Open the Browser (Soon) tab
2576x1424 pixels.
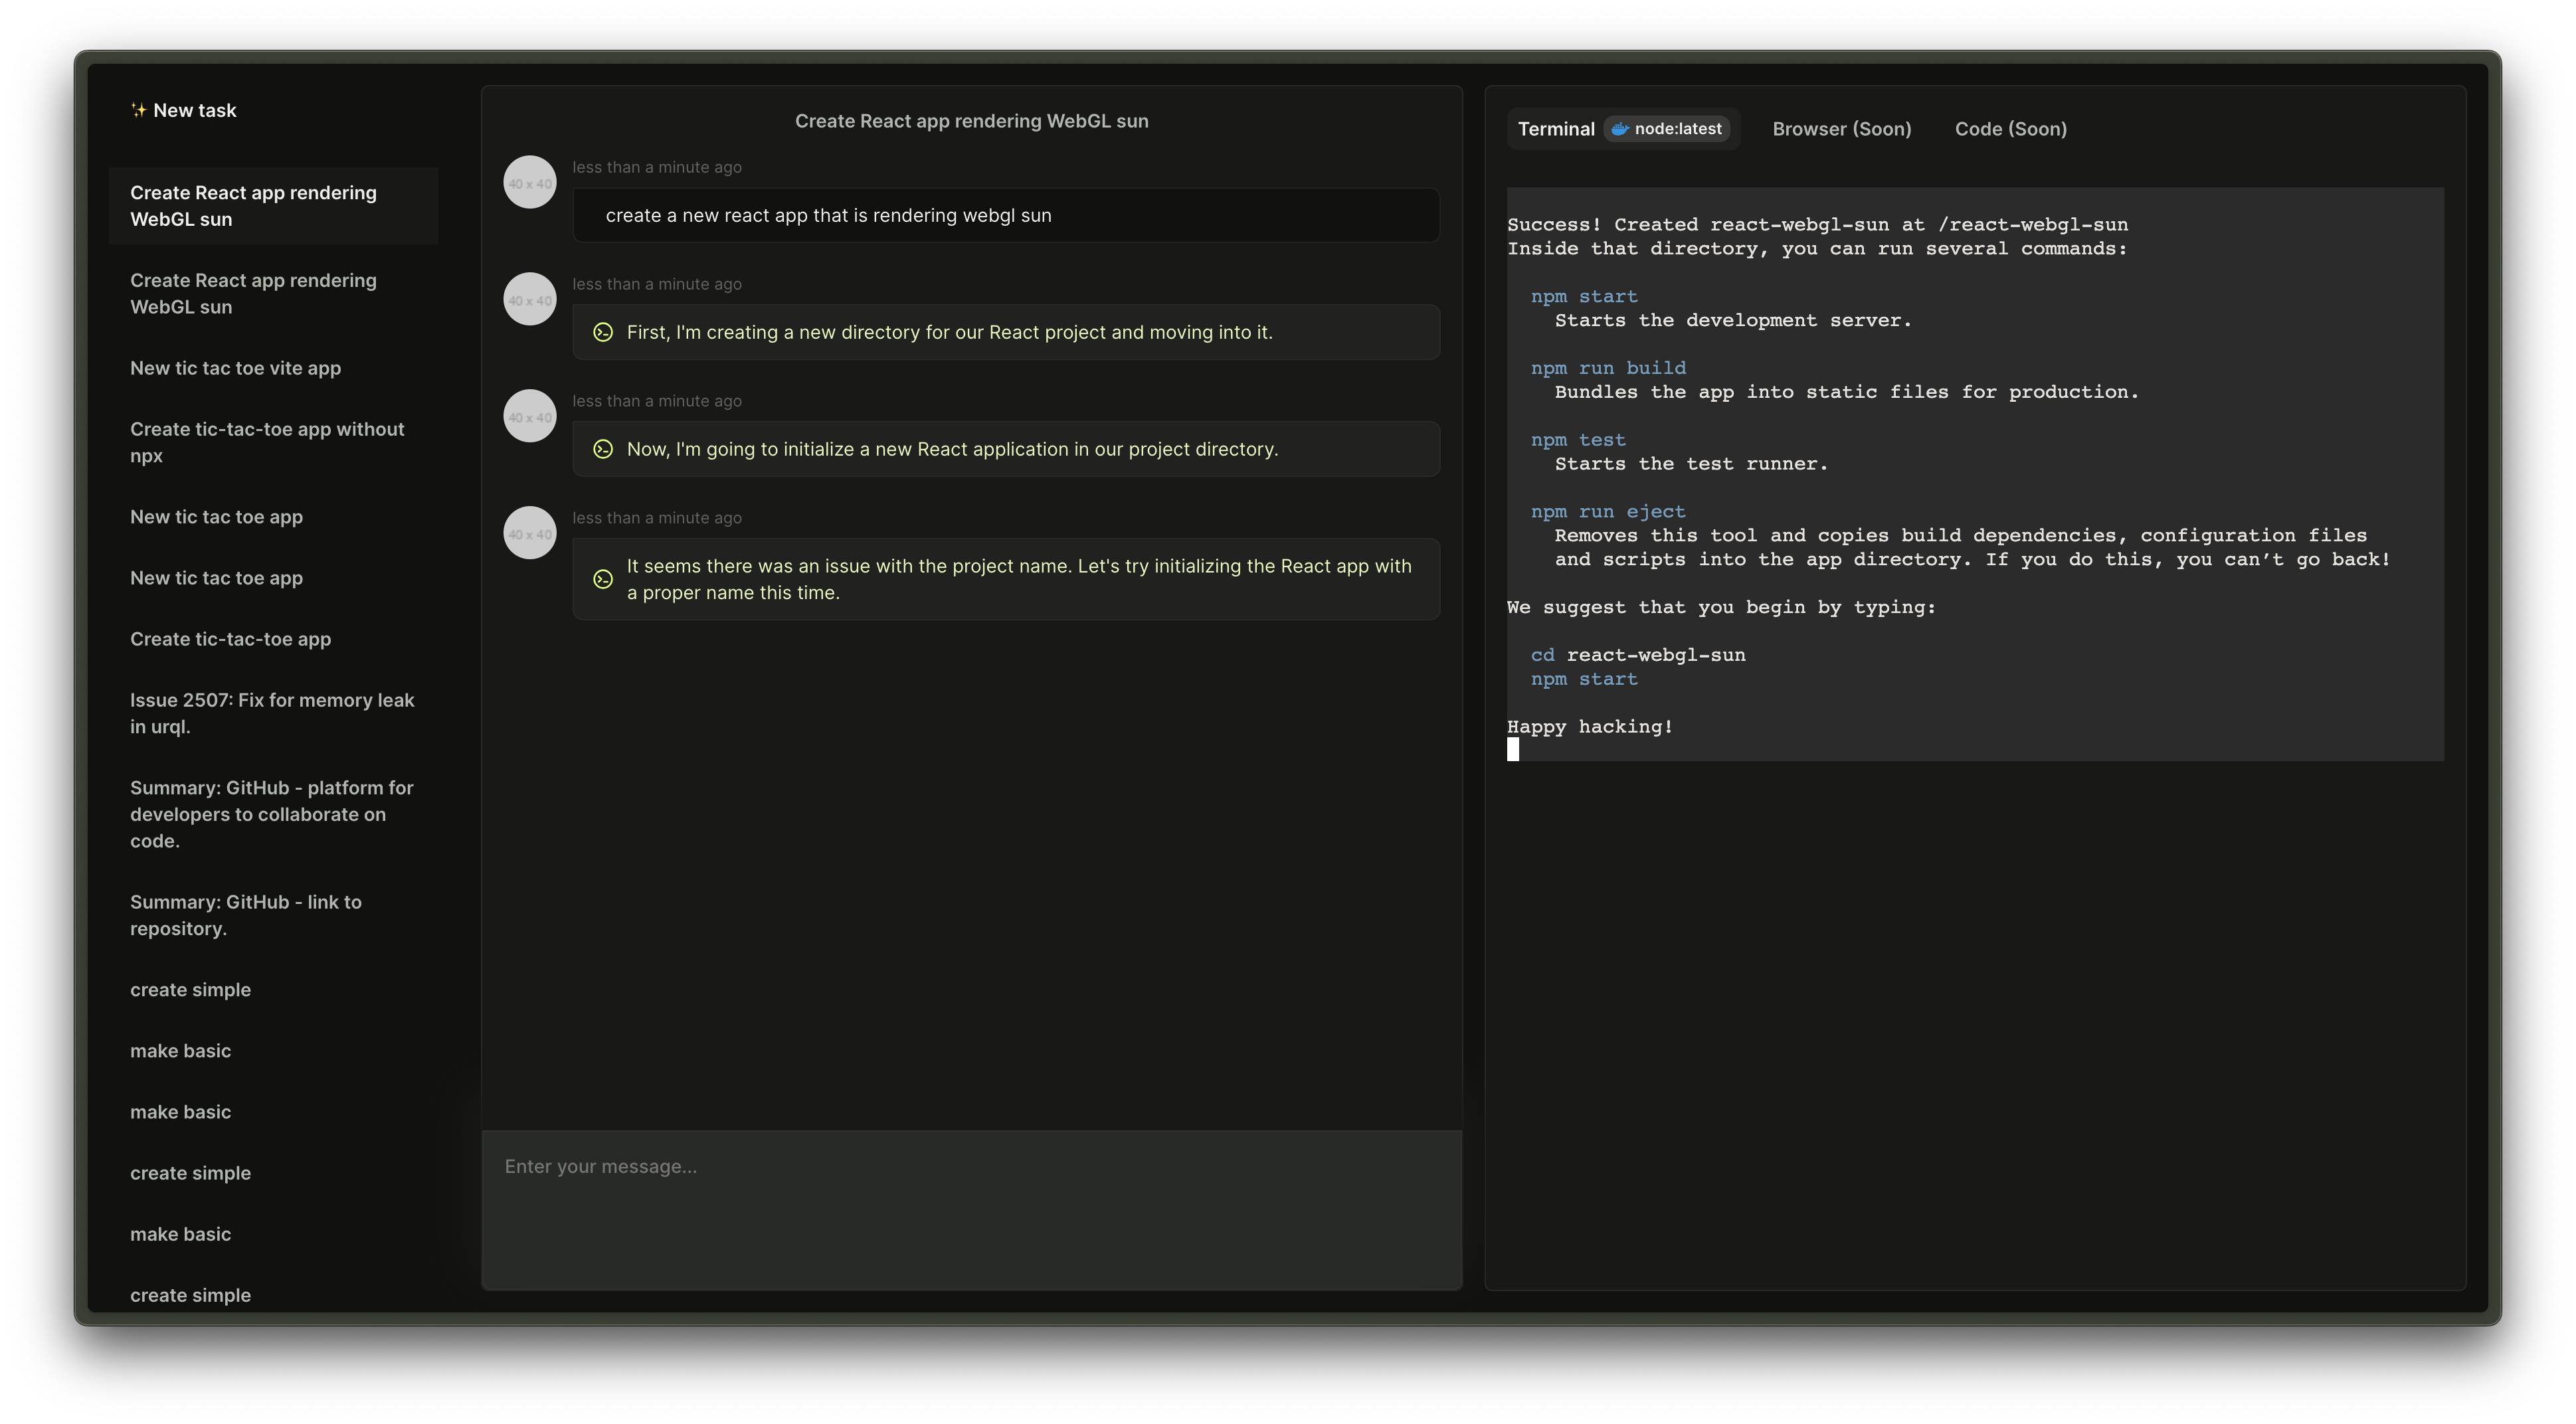[x=1841, y=129]
